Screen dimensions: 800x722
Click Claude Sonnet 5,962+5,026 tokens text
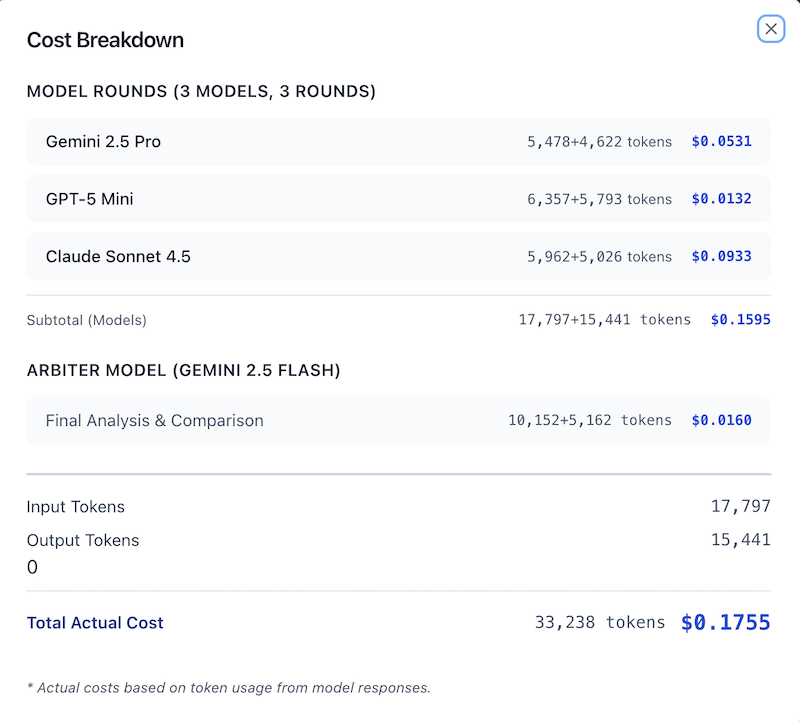click(x=599, y=257)
